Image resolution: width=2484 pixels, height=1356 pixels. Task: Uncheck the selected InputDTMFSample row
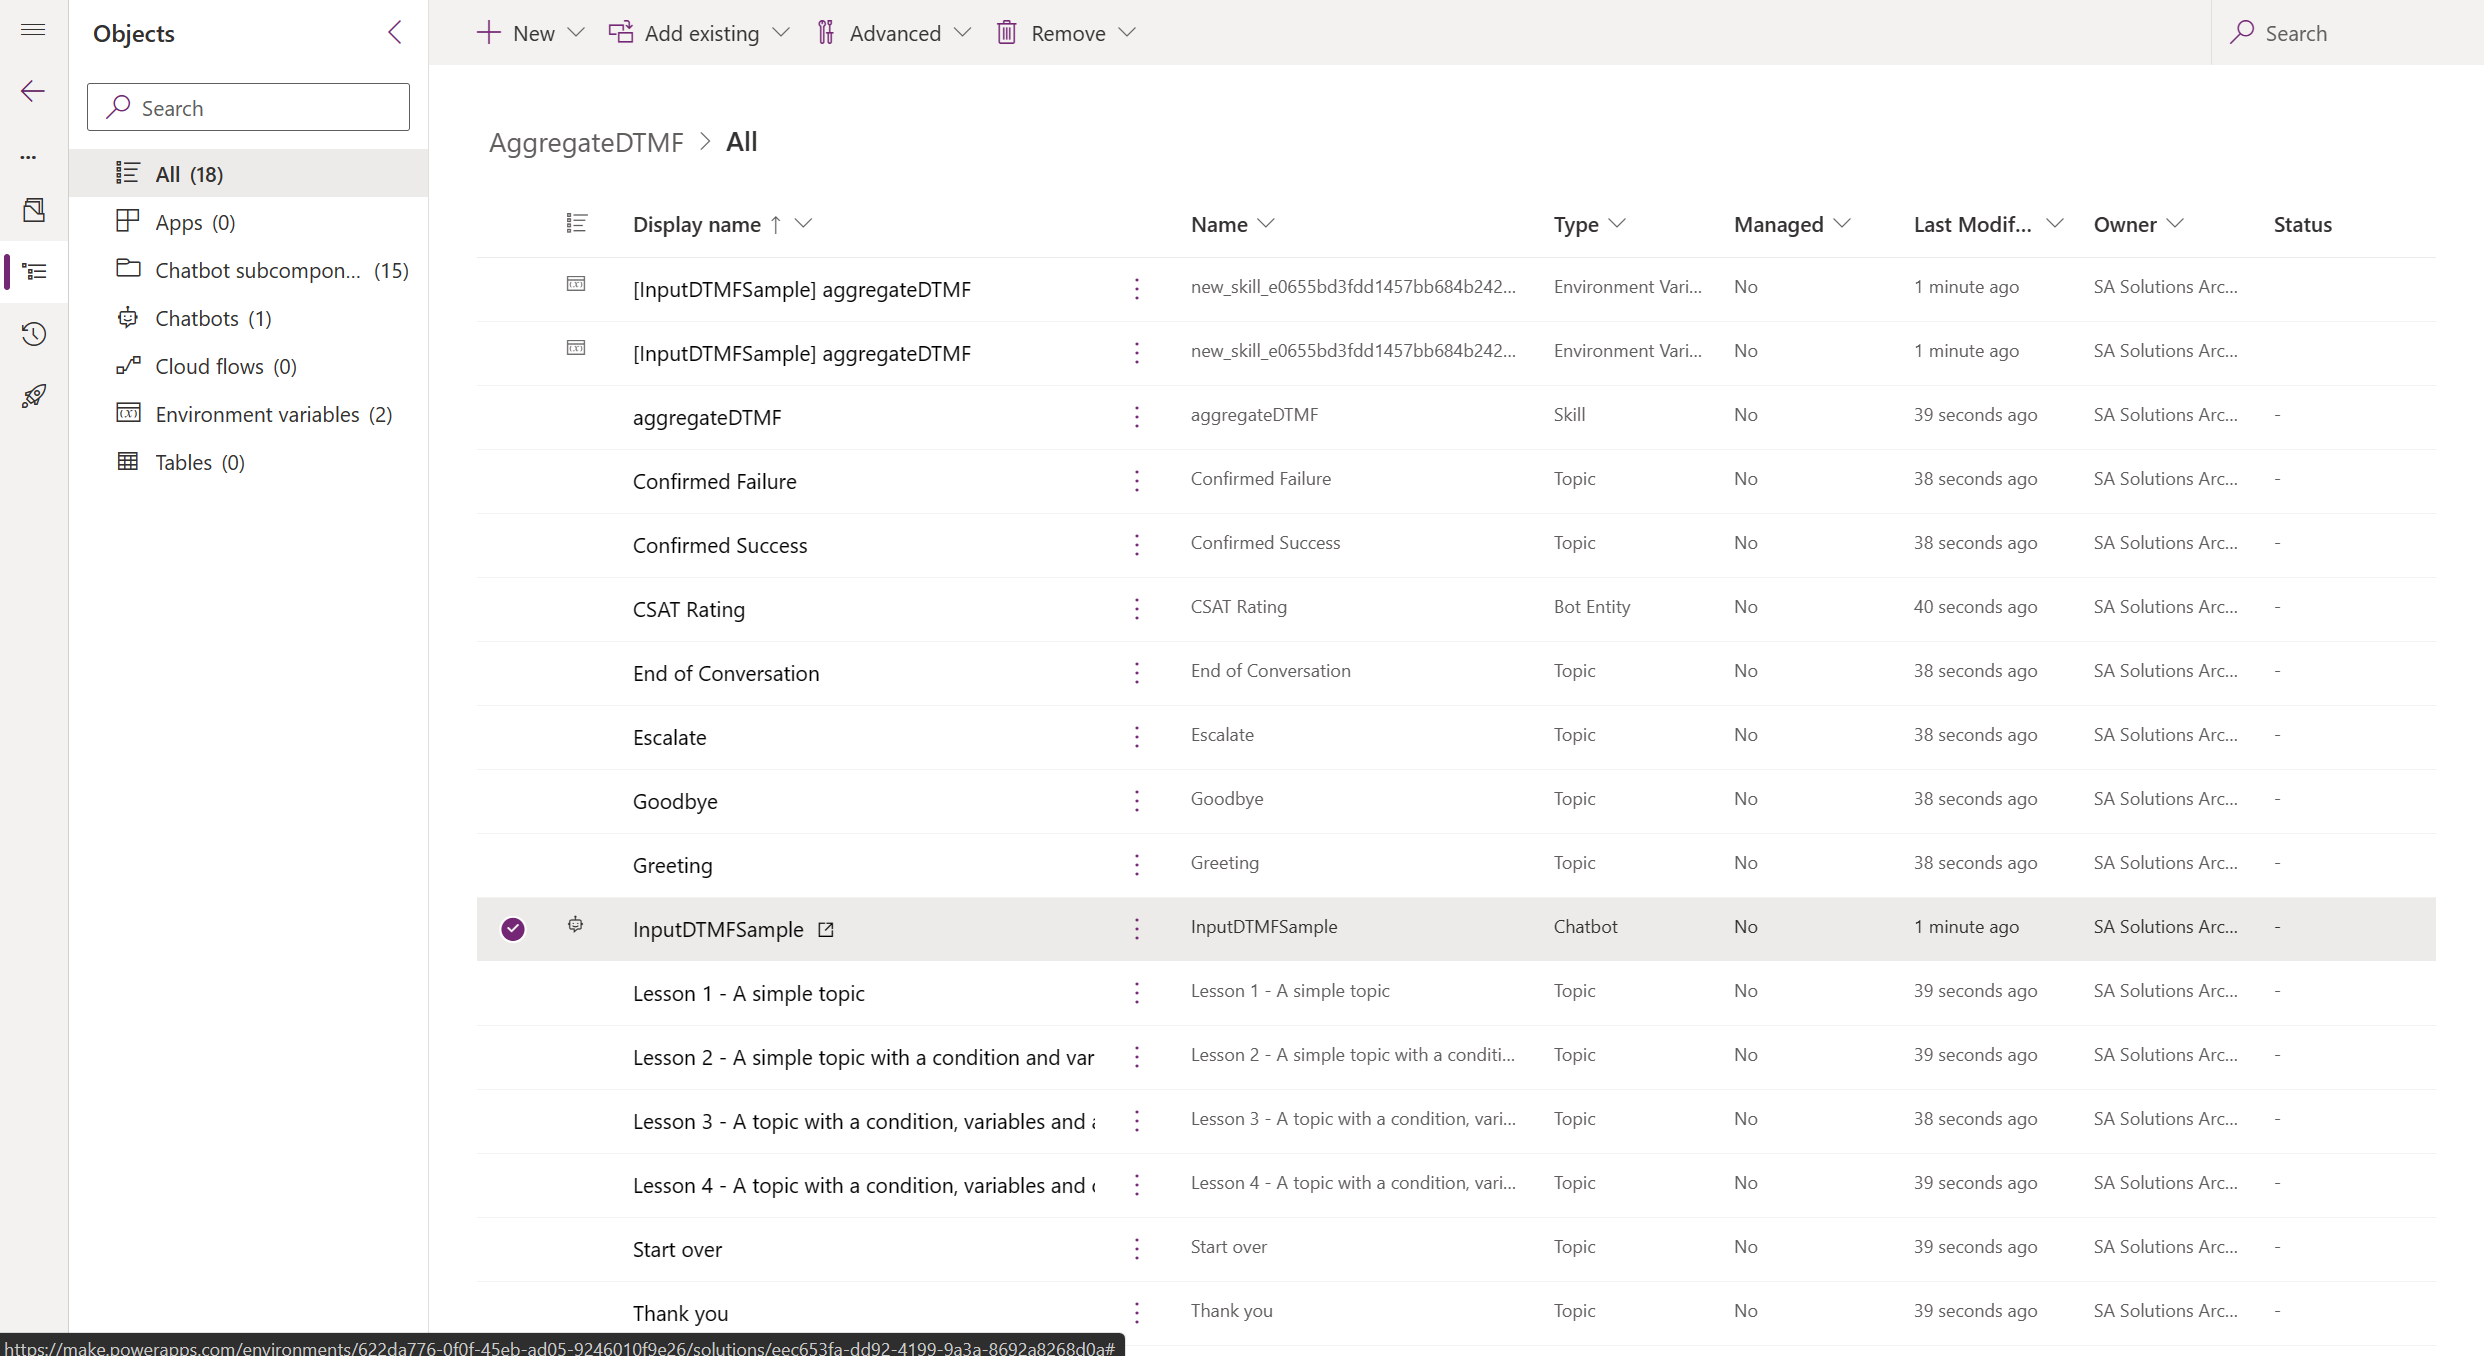click(x=513, y=929)
